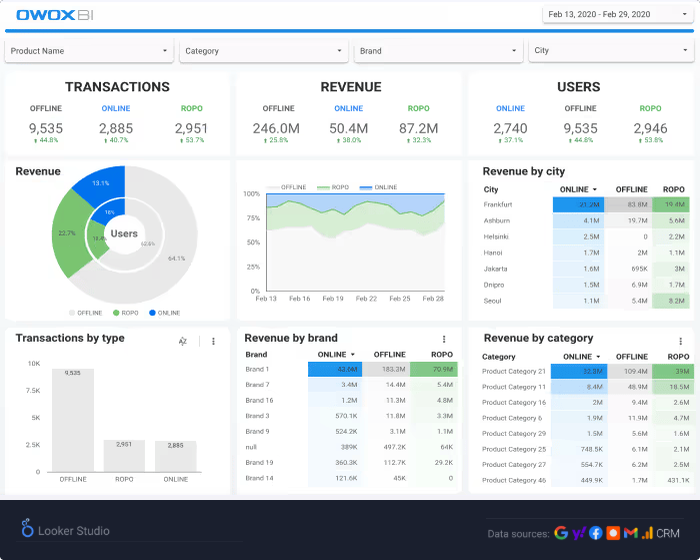The width and height of the screenshot is (700, 560).
Task: Click the Product Category 25 row
Action: (x=587, y=449)
